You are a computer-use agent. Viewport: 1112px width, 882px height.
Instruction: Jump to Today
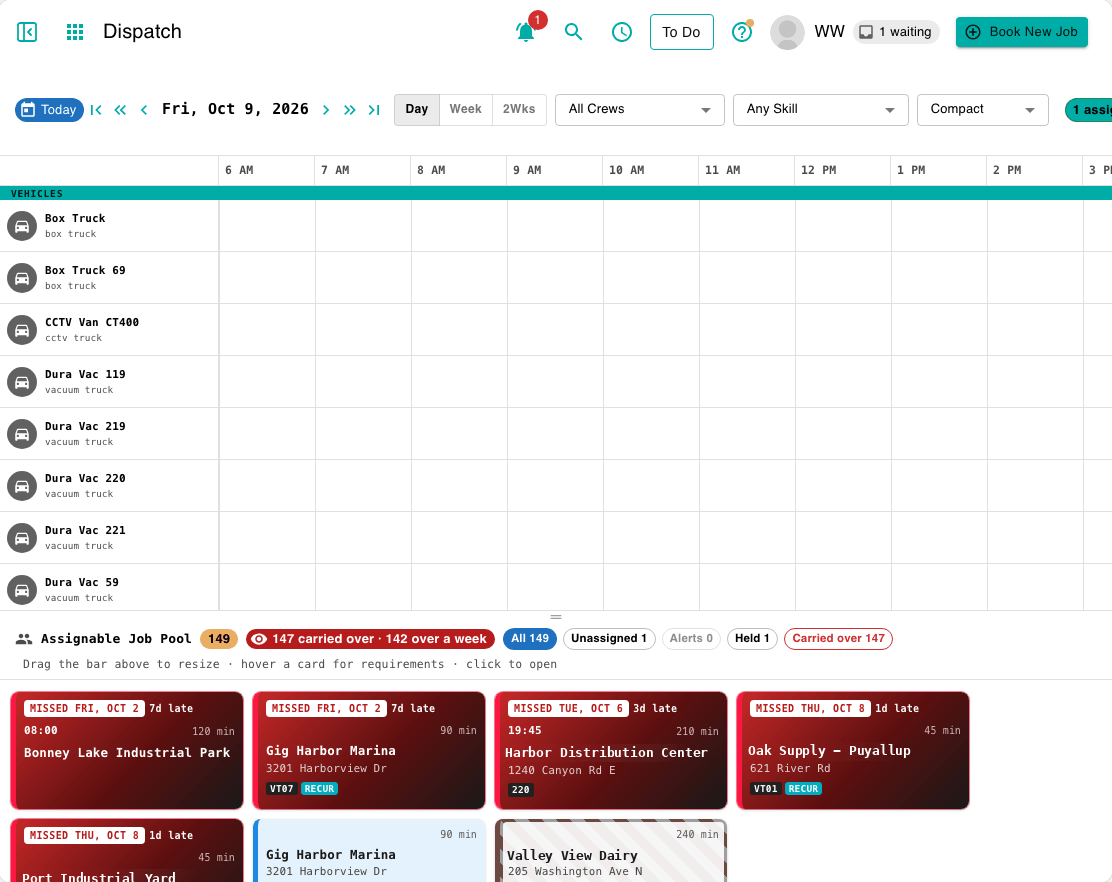click(49, 110)
